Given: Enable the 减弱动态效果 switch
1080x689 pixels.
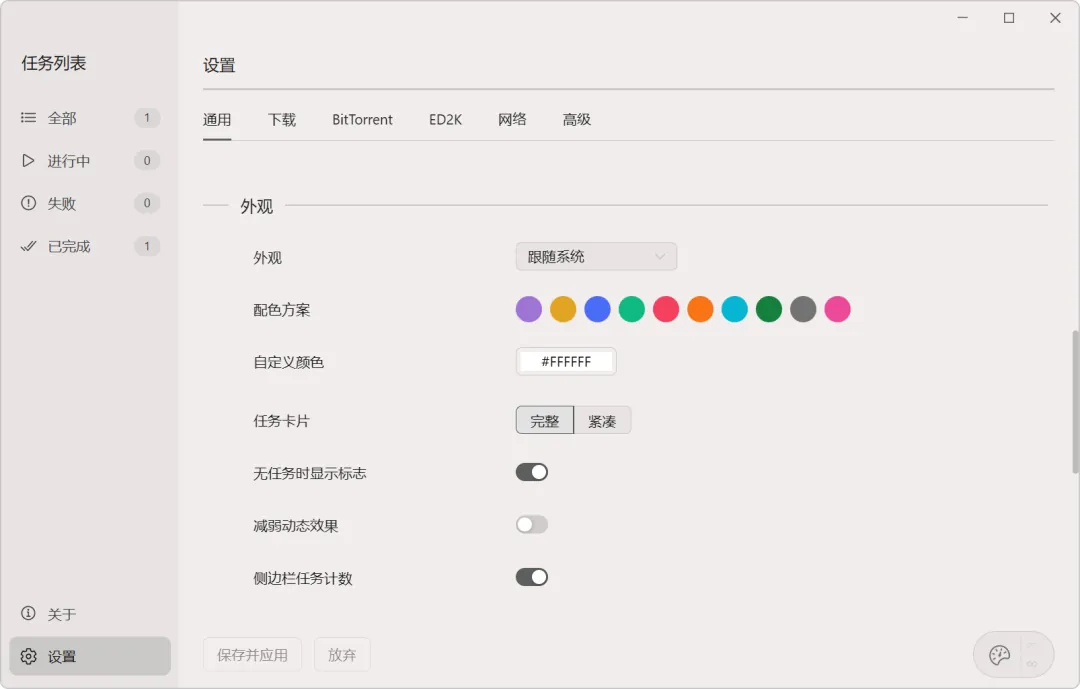Looking at the screenshot, I should [x=532, y=524].
